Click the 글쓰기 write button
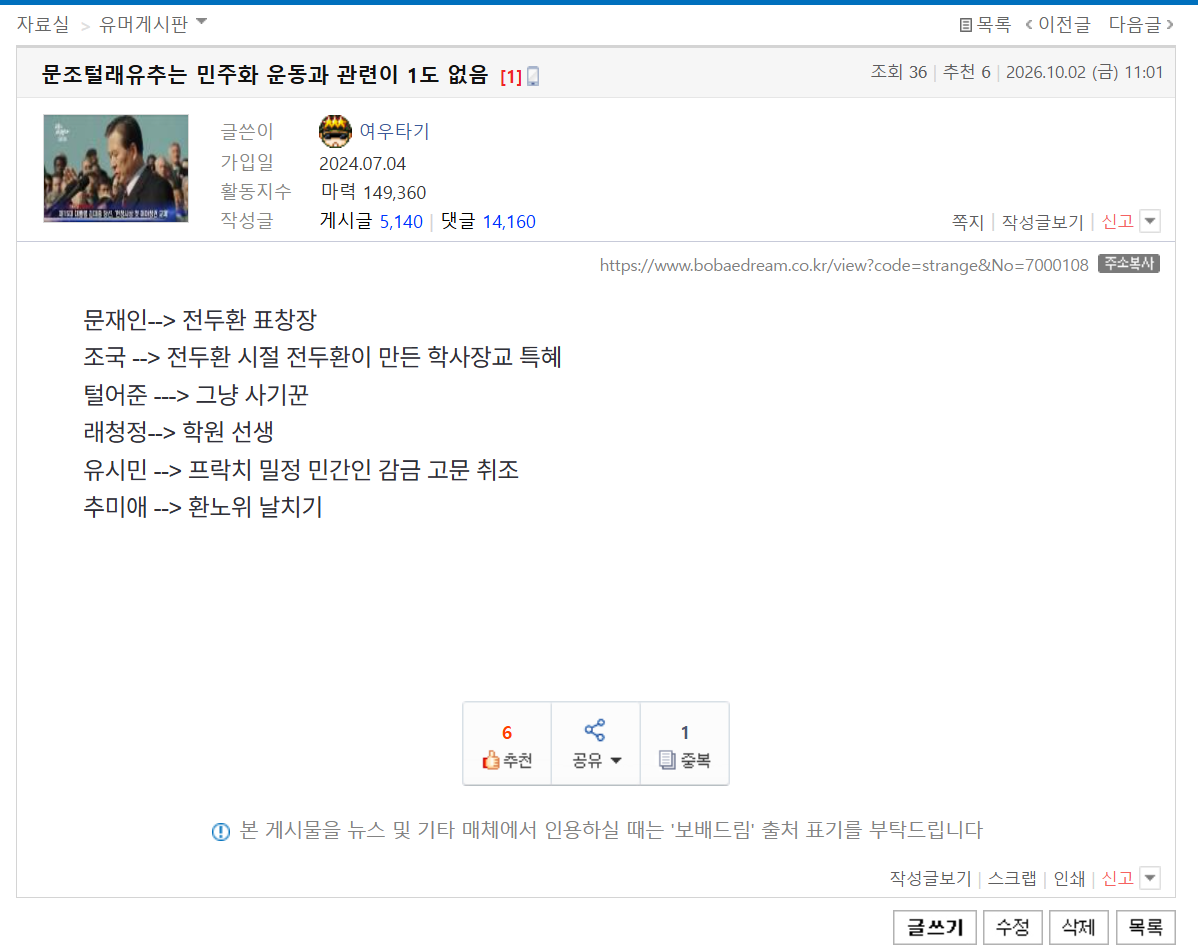This screenshot has height=948, width=1198. coord(934,927)
